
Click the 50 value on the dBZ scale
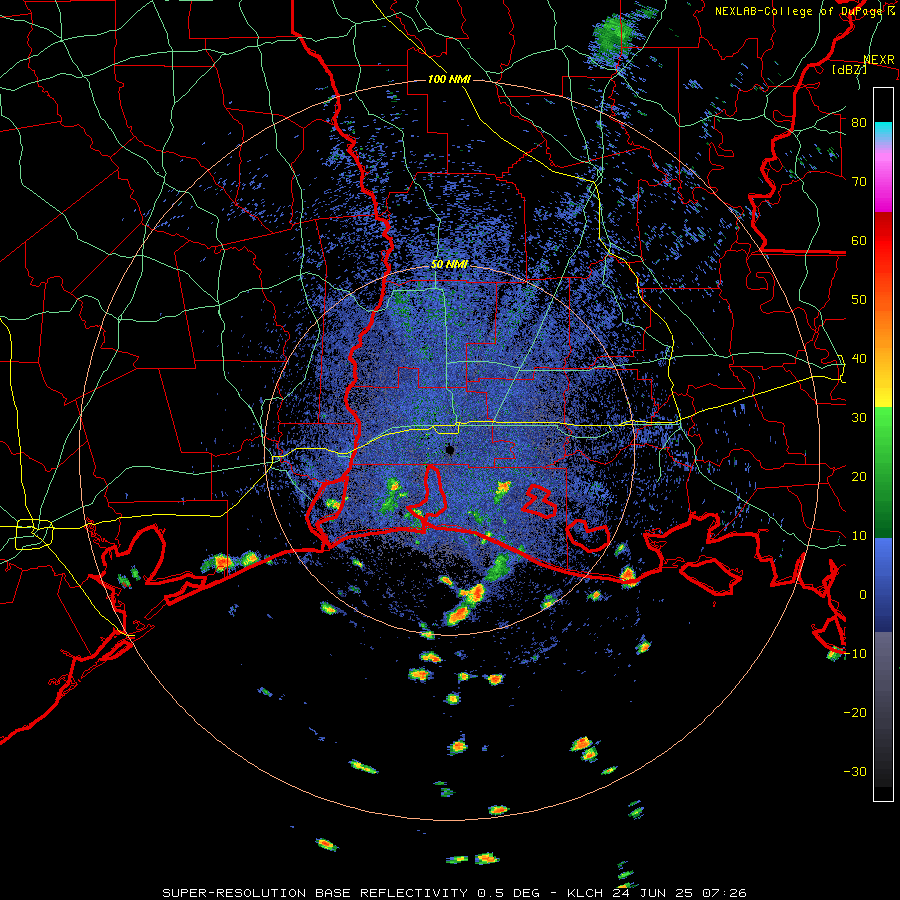point(859,300)
